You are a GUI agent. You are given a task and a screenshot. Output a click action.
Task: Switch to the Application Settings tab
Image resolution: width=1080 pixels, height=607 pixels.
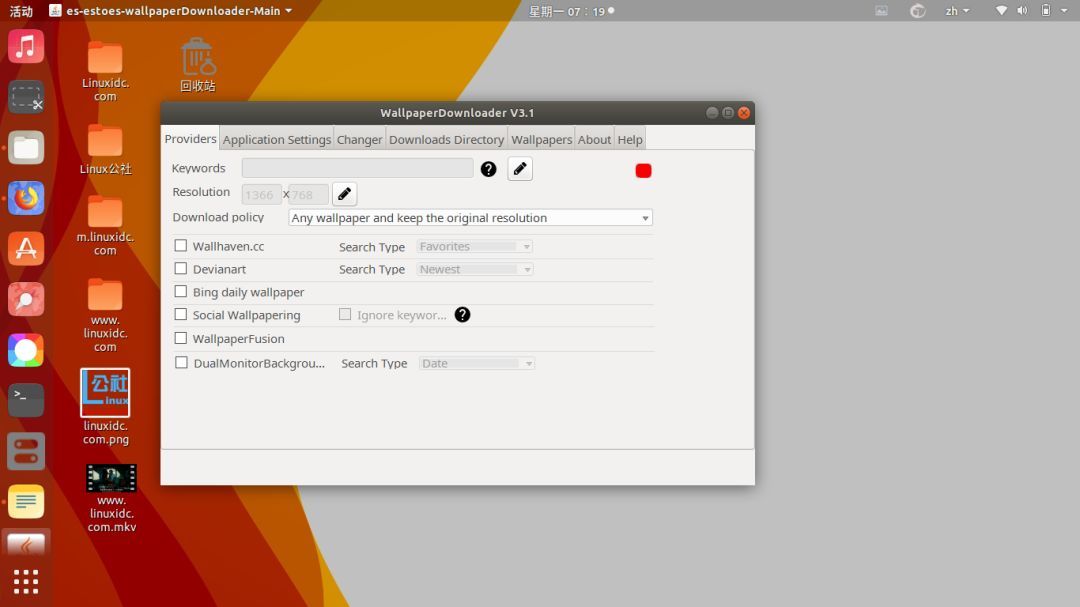point(277,139)
